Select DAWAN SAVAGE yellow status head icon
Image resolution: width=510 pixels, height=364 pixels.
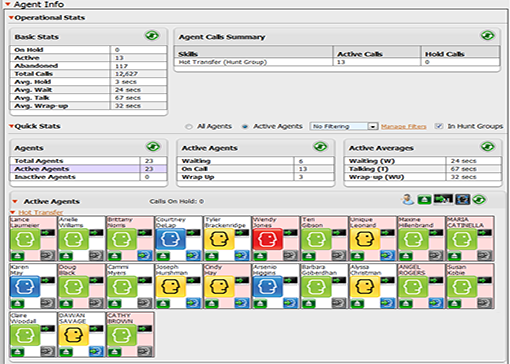[x=74, y=335]
